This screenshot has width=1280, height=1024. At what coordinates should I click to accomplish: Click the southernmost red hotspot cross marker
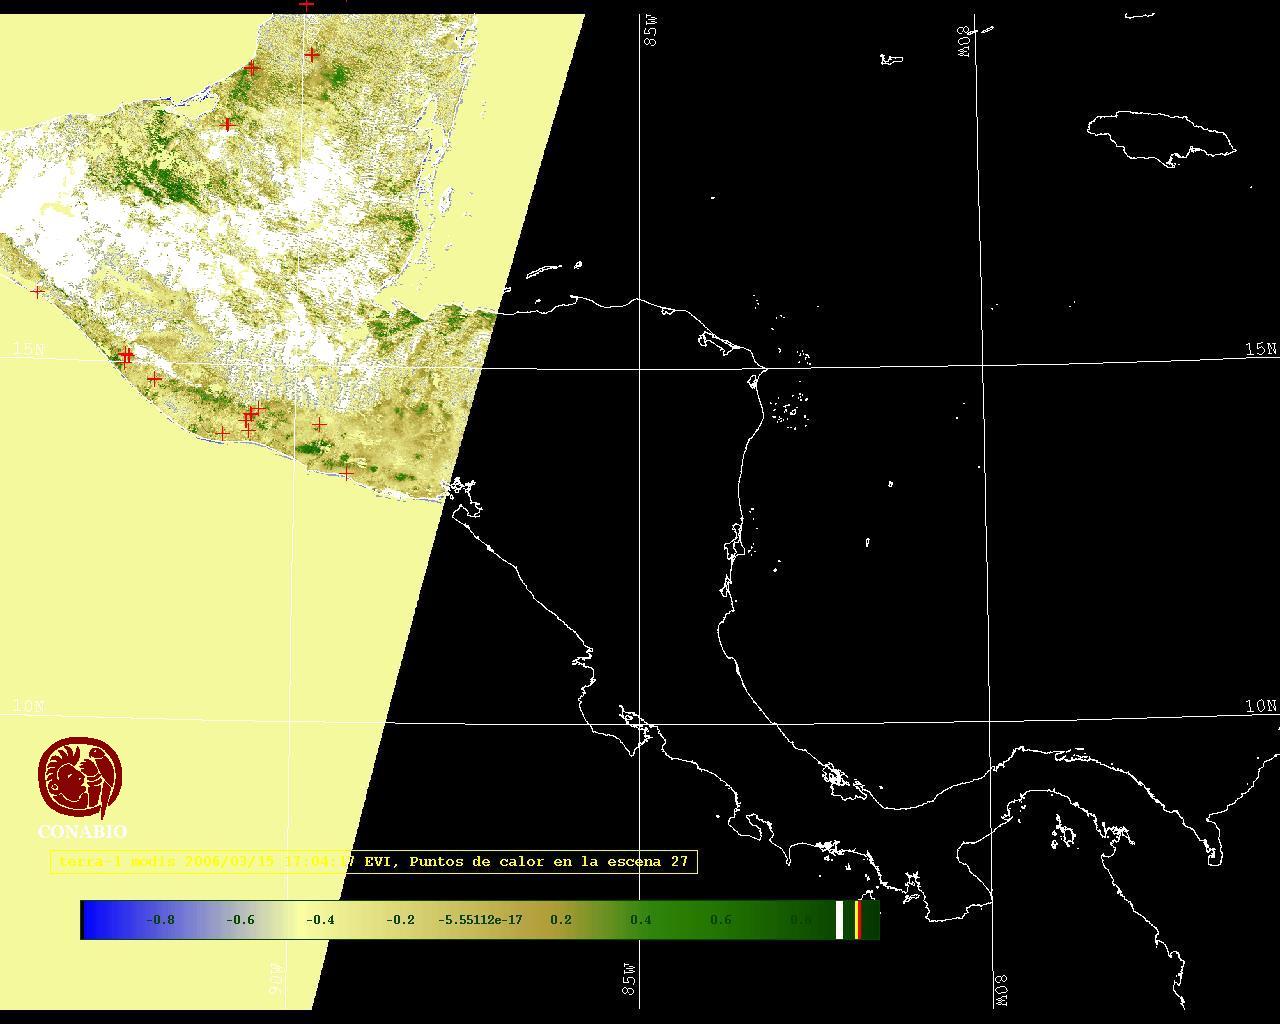coord(346,473)
